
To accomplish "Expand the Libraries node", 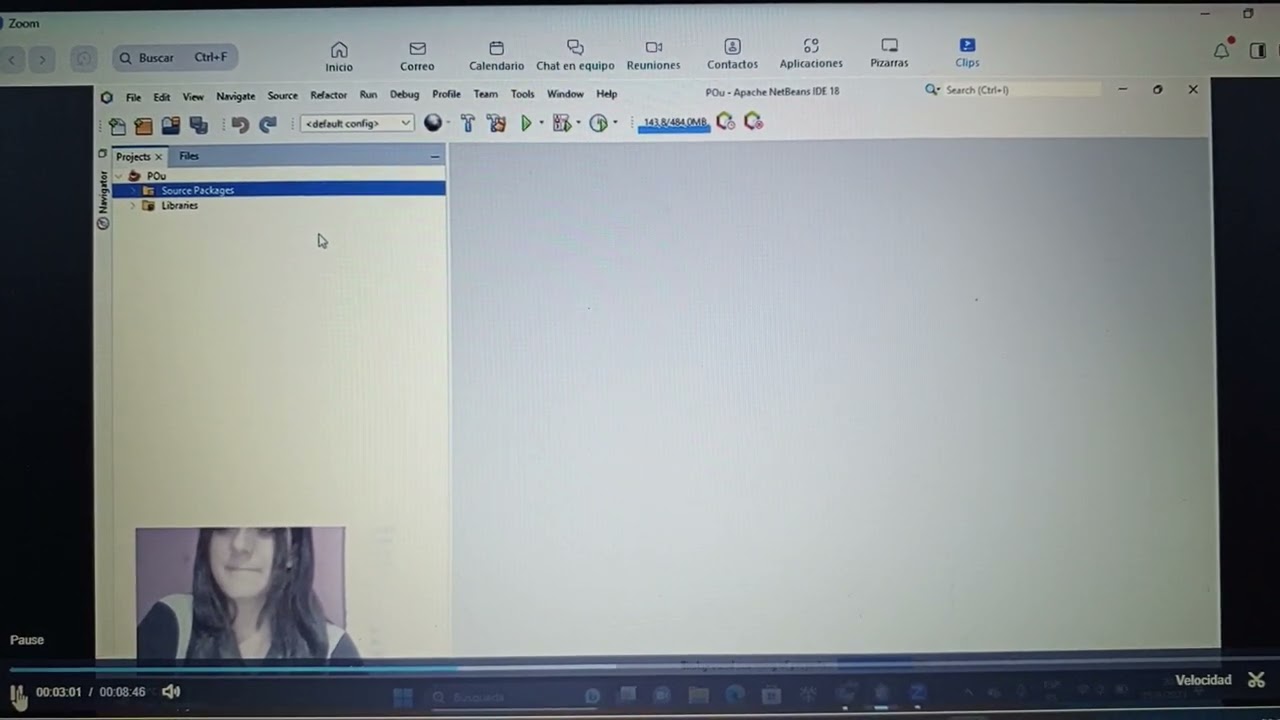I will tap(132, 206).
